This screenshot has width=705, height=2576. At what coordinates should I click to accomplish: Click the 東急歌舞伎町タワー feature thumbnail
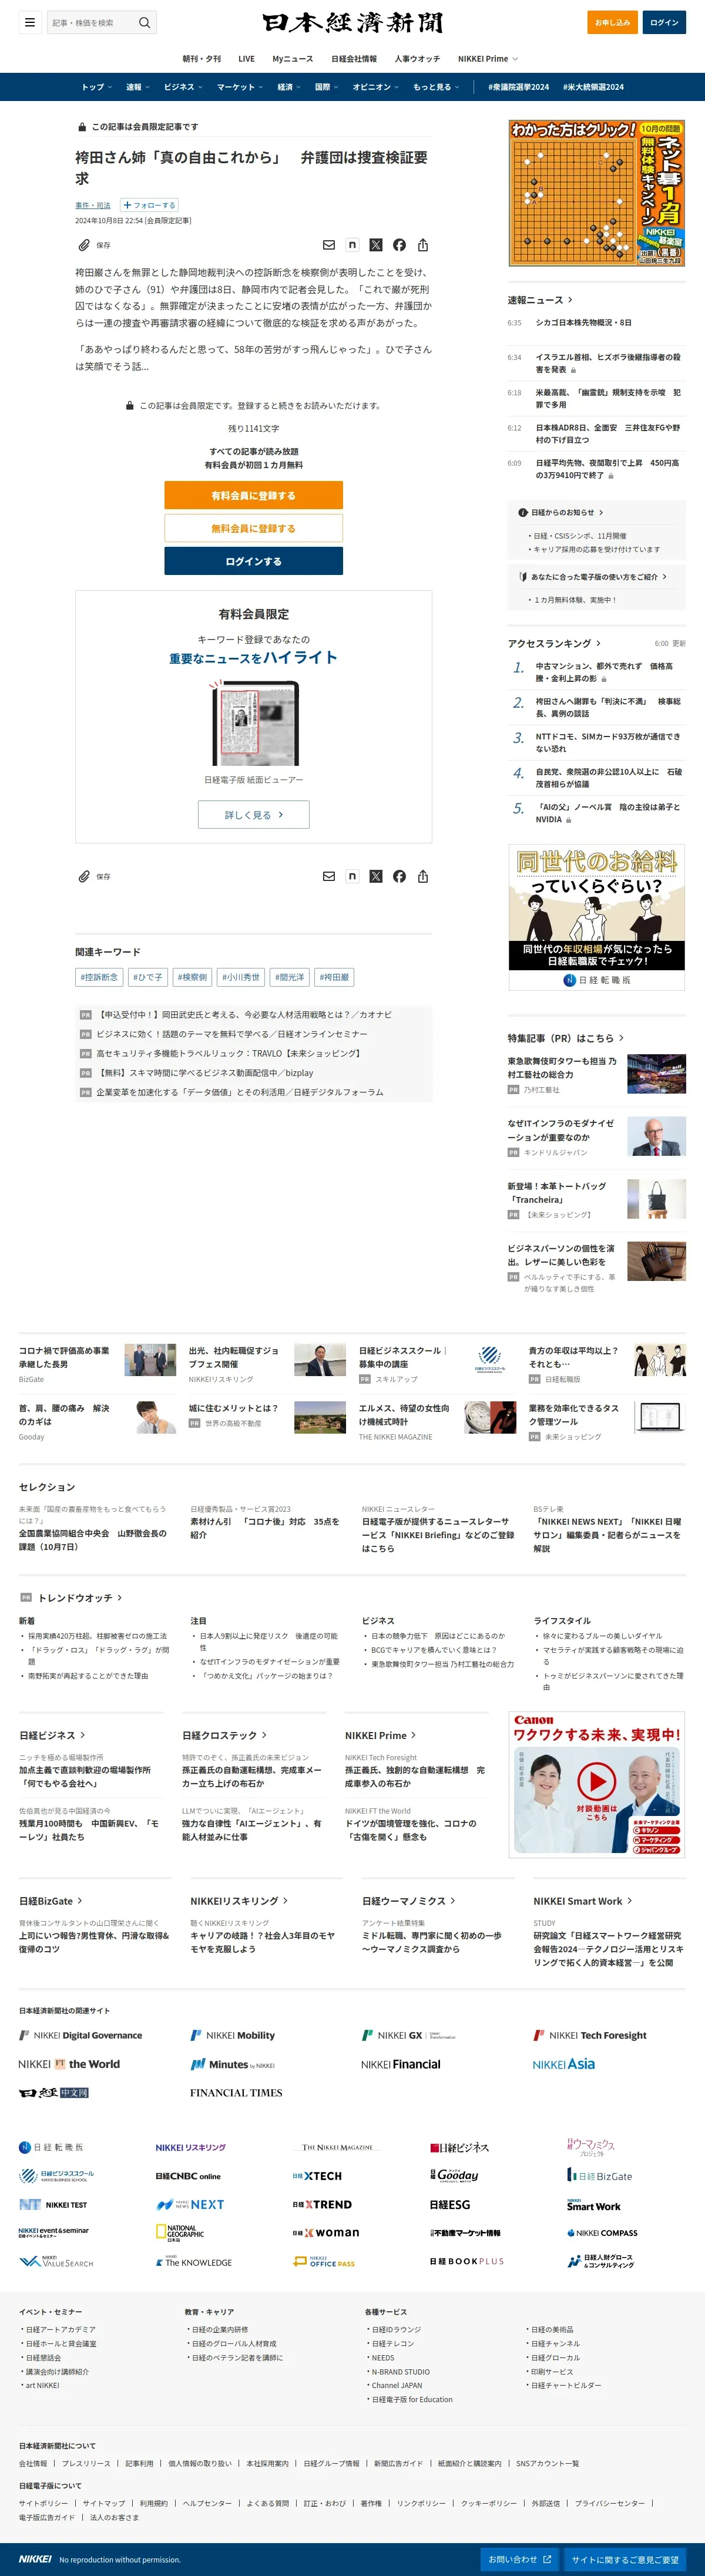click(656, 1074)
